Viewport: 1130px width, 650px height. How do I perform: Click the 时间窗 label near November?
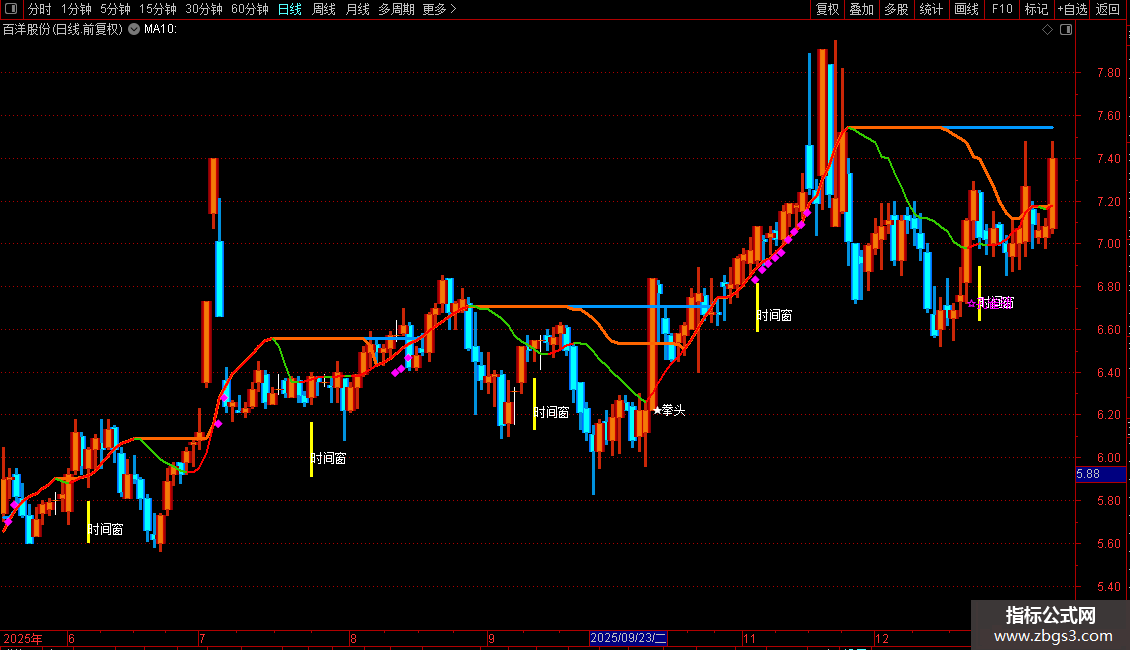(775, 315)
